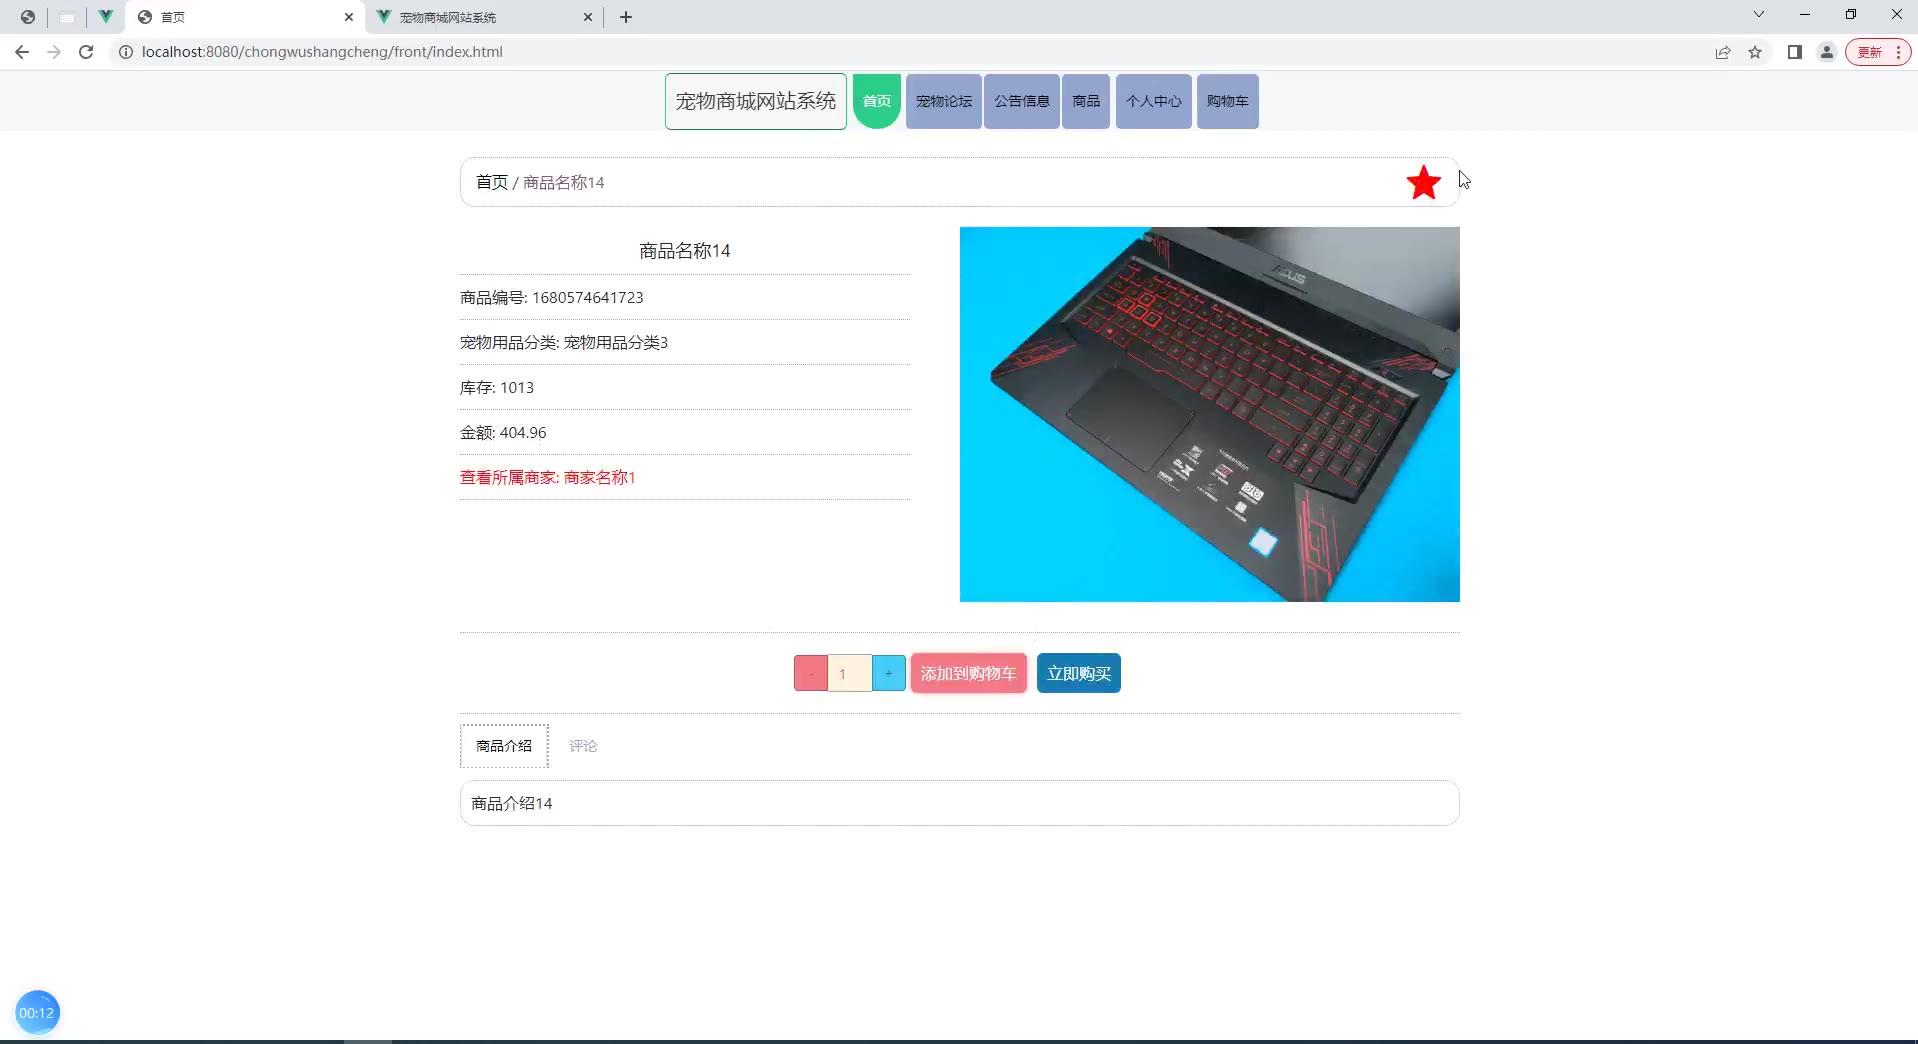The image size is (1918, 1044).
Task: Open the 购物车 navigation item
Action: (x=1228, y=101)
